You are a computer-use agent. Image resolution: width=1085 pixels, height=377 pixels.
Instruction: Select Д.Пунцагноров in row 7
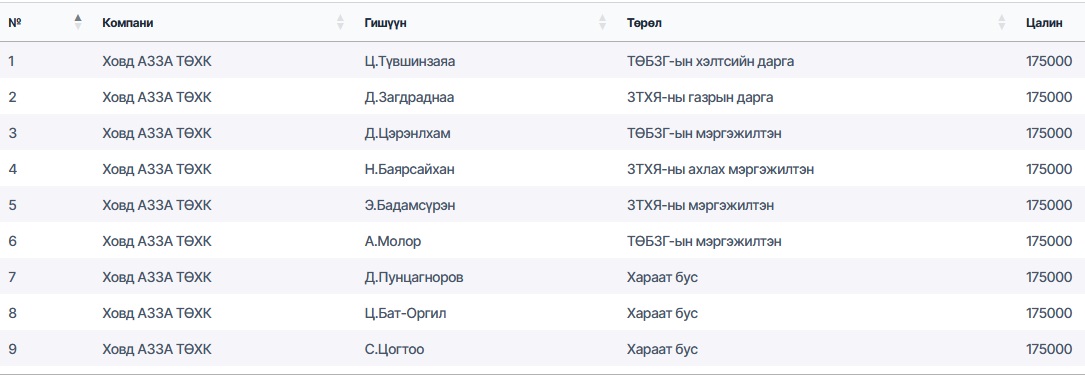coord(414,277)
